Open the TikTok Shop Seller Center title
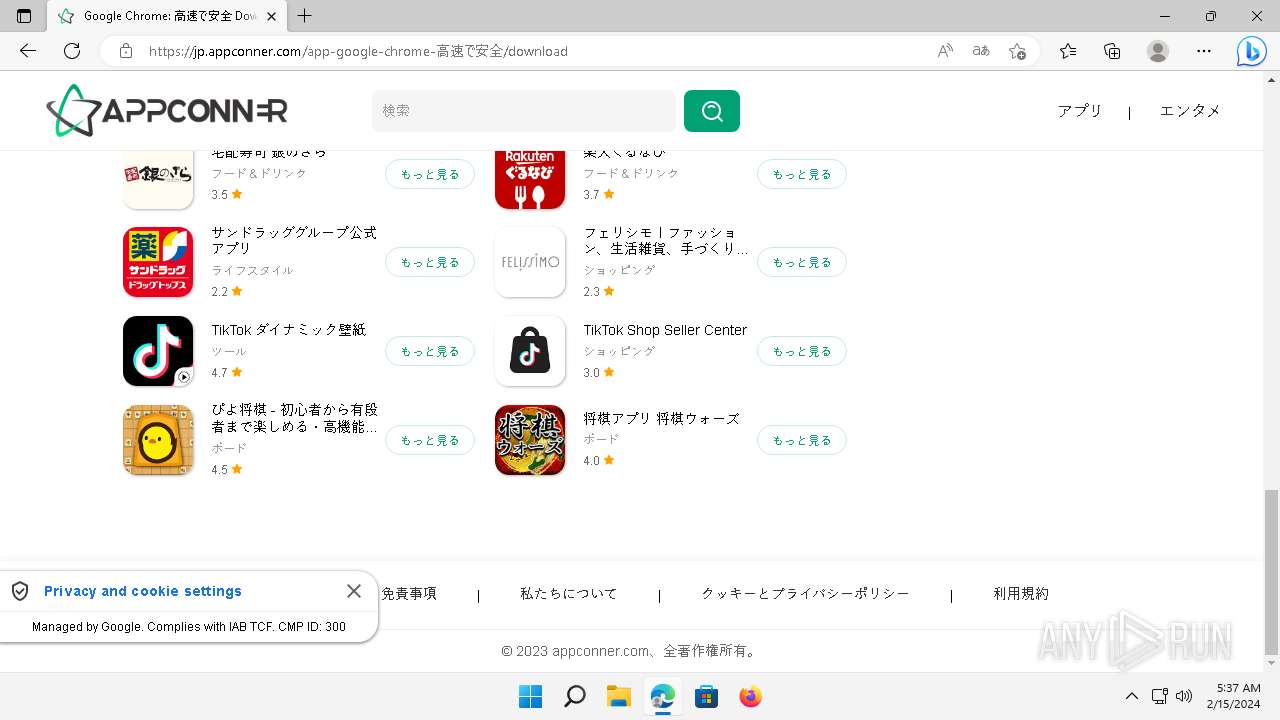 tap(665, 330)
